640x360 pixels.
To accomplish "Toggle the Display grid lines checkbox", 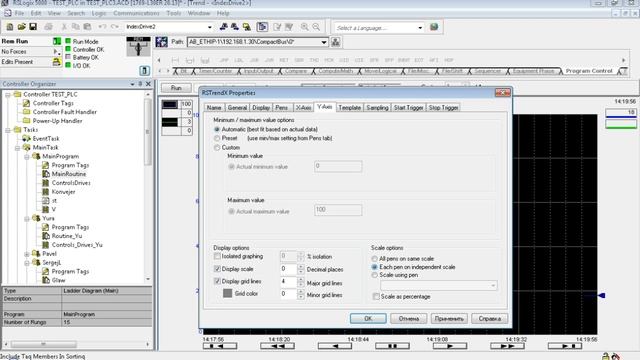I will coord(217,281).
